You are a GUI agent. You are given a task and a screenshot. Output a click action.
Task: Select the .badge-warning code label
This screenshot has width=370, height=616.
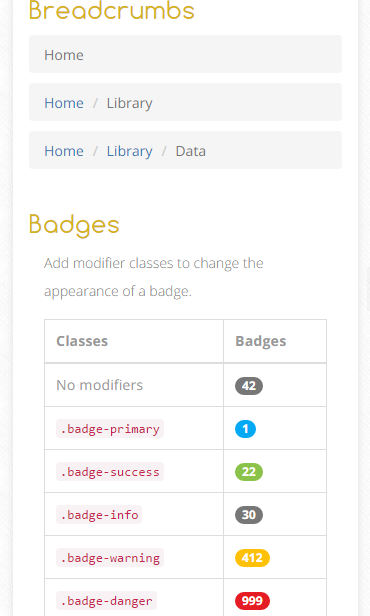point(110,557)
